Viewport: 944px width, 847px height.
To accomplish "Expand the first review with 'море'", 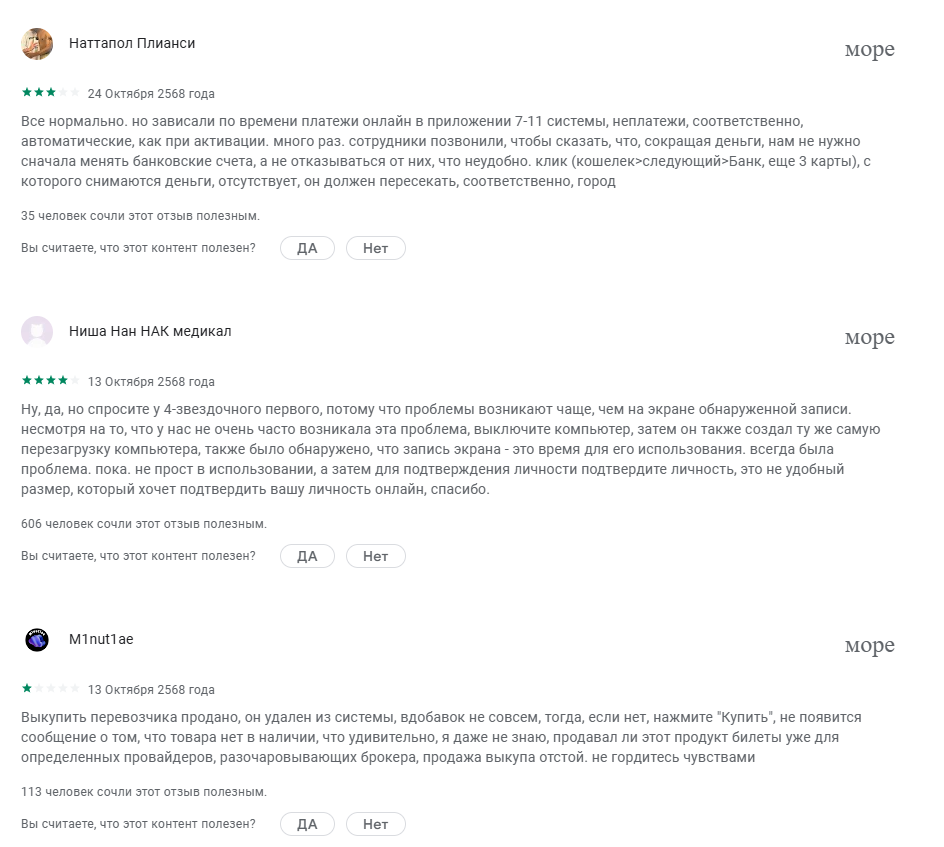I will 869,50.
